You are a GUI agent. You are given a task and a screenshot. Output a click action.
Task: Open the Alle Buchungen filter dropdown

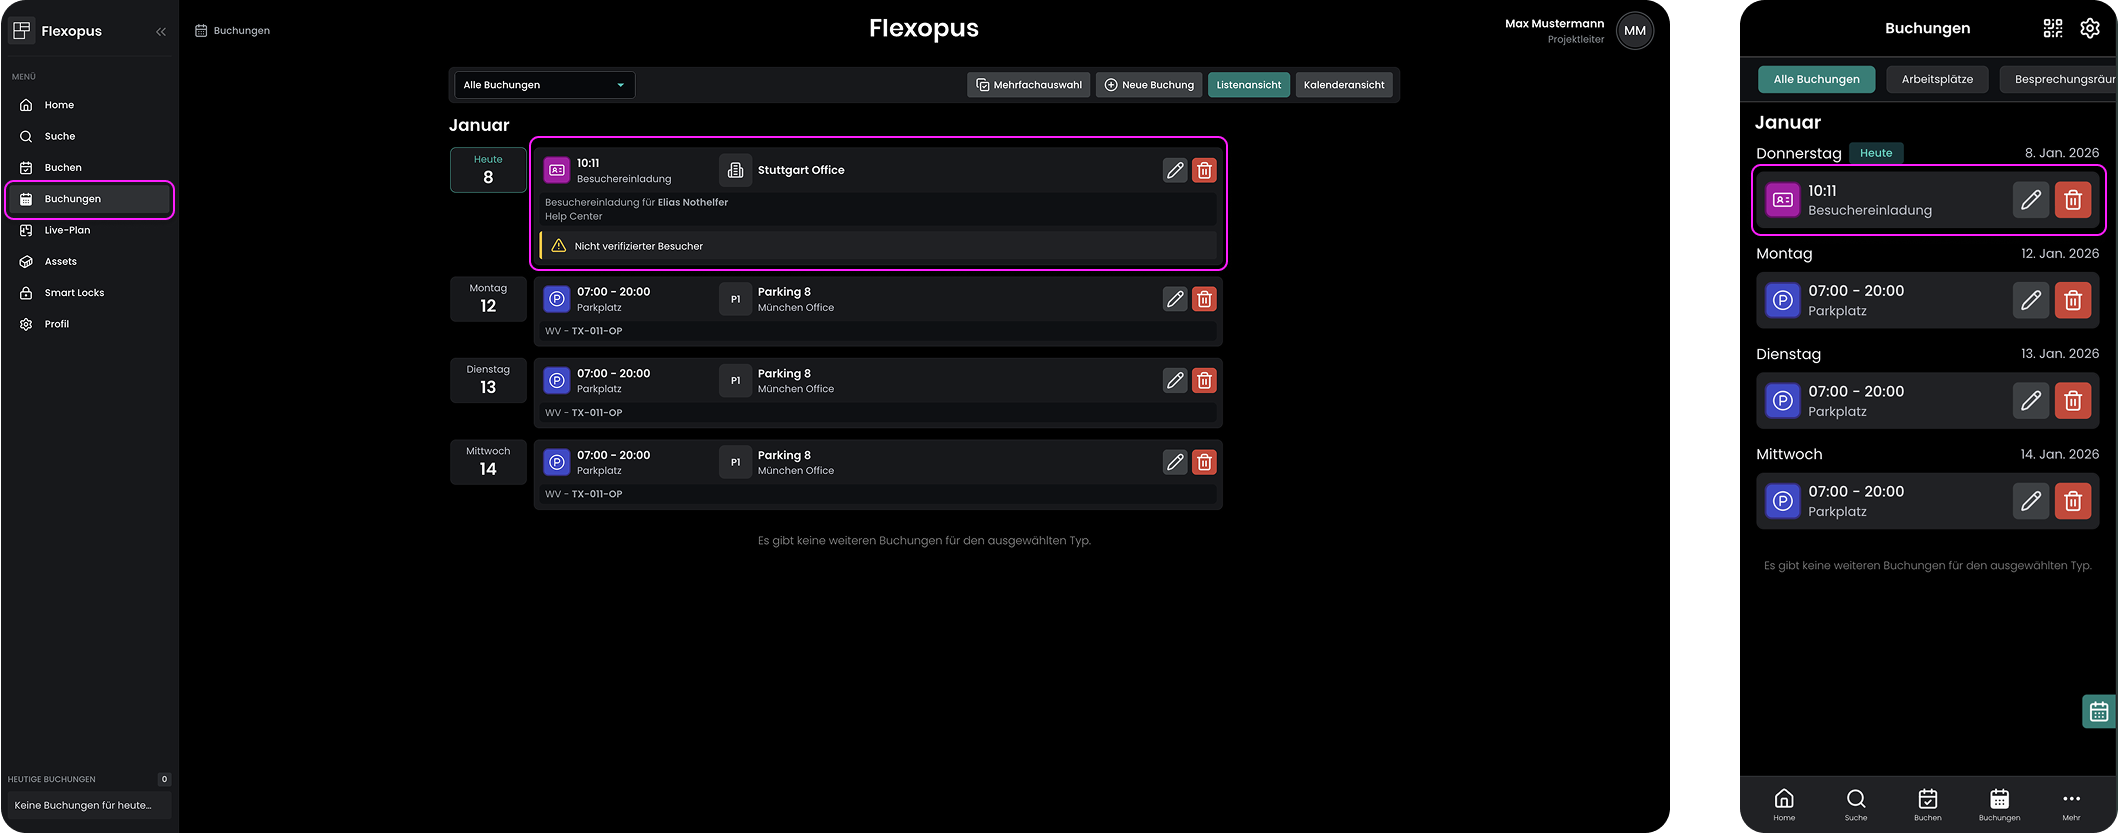point(544,85)
